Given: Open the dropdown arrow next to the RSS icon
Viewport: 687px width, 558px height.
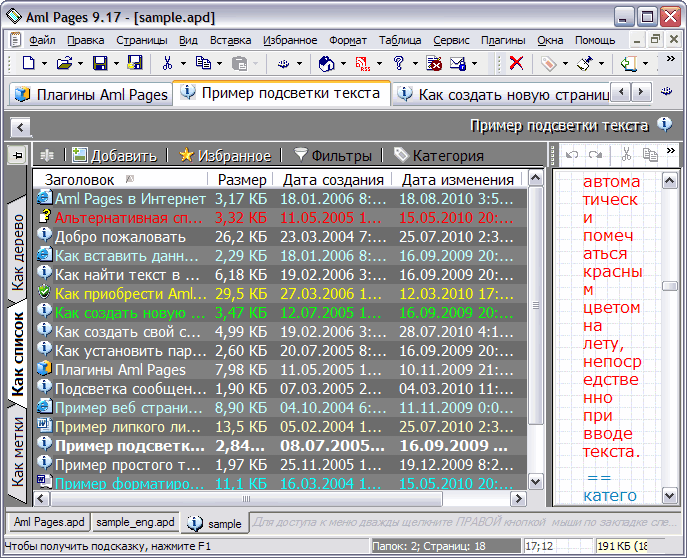Looking at the screenshot, I should [379, 64].
